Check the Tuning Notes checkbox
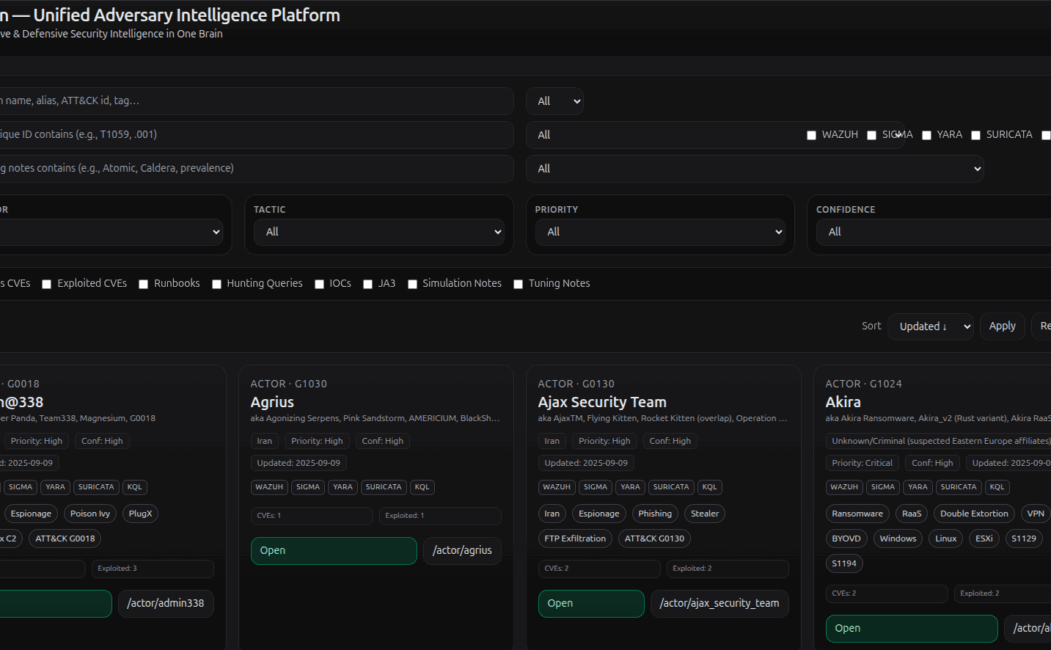The height and width of the screenshot is (650, 1051). click(518, 284)
